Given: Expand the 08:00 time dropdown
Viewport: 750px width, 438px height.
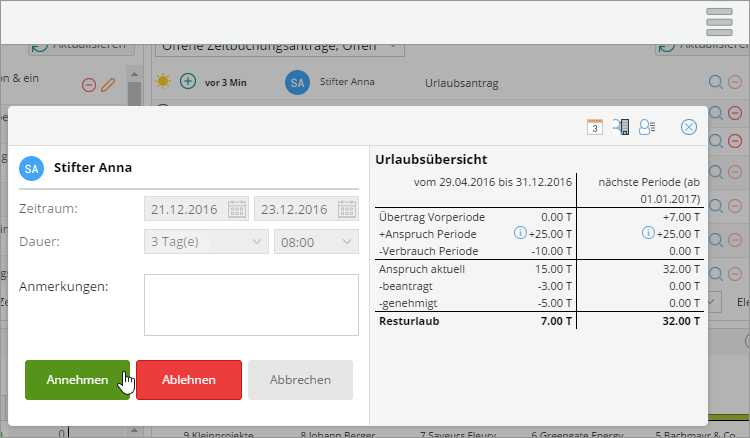Looking at the screenshot, I should point(346,242).
